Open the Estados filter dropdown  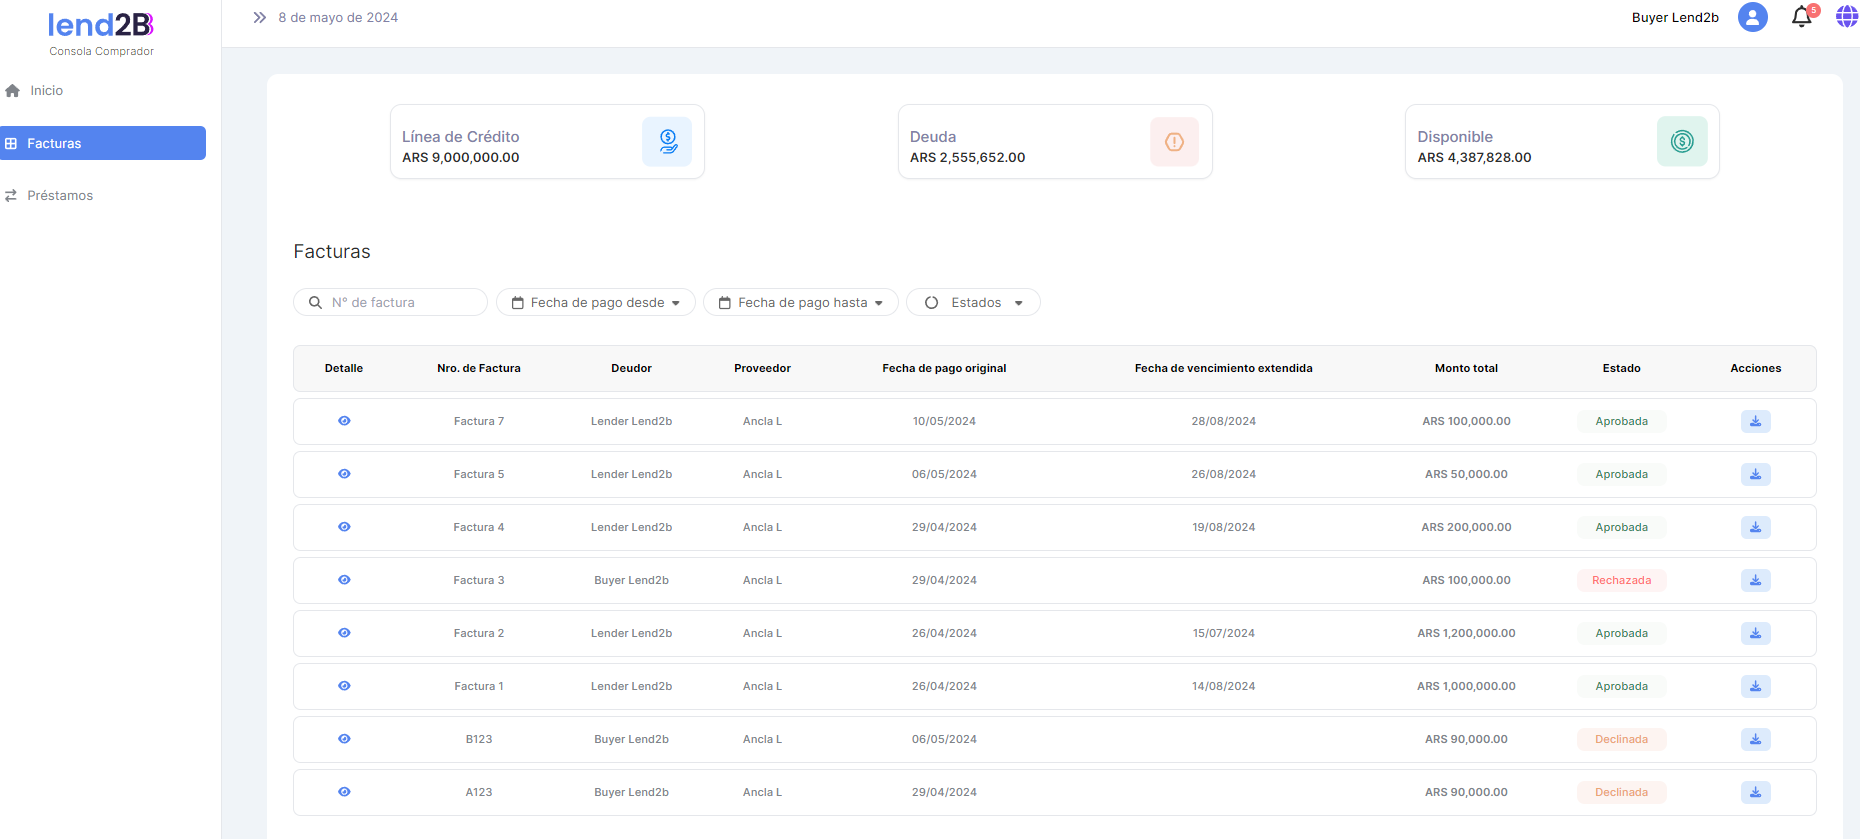click(x=973, y=302)
